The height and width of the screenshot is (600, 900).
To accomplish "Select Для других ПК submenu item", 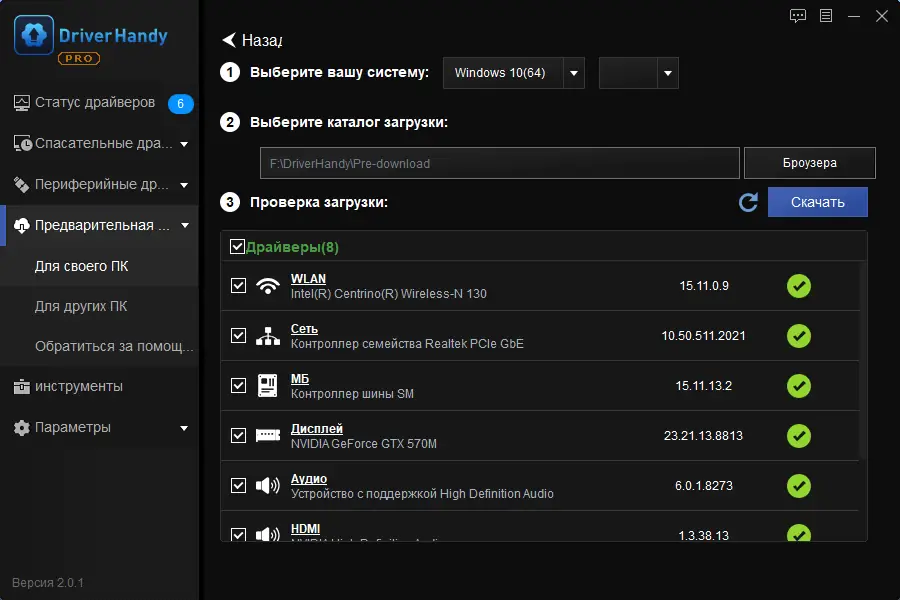I will pyautogui.click(x=81, y=306).
